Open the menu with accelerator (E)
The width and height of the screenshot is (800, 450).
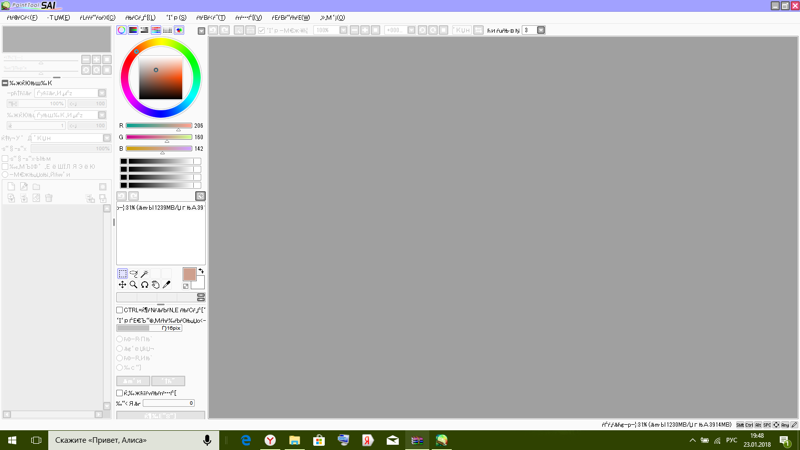(x=58, y=17)
